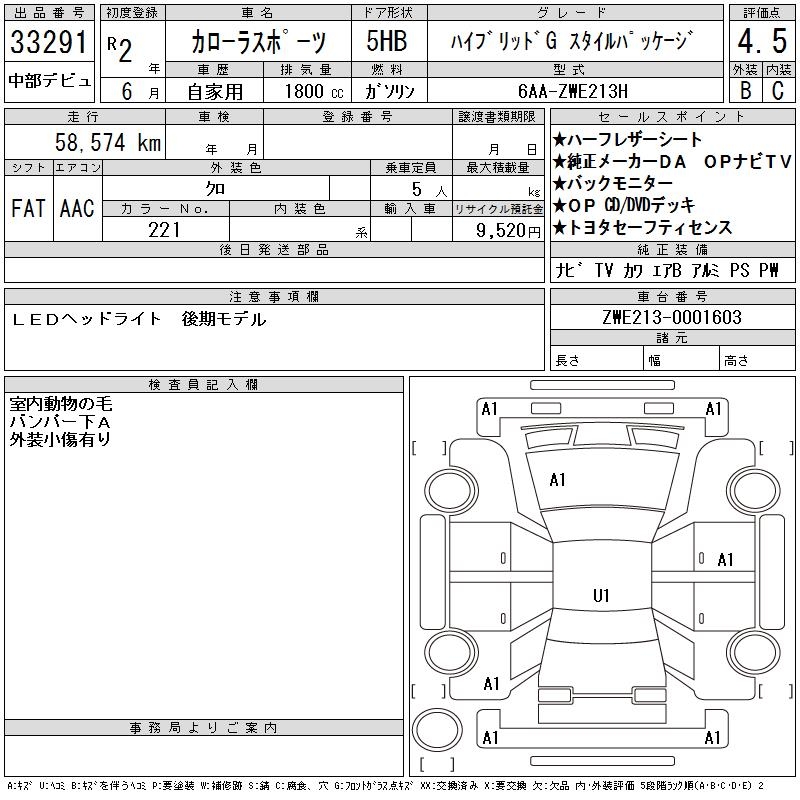Click the inspector note 室内動物の毛
The width and height of the screenshot is (800, 800).
[61, 405]
